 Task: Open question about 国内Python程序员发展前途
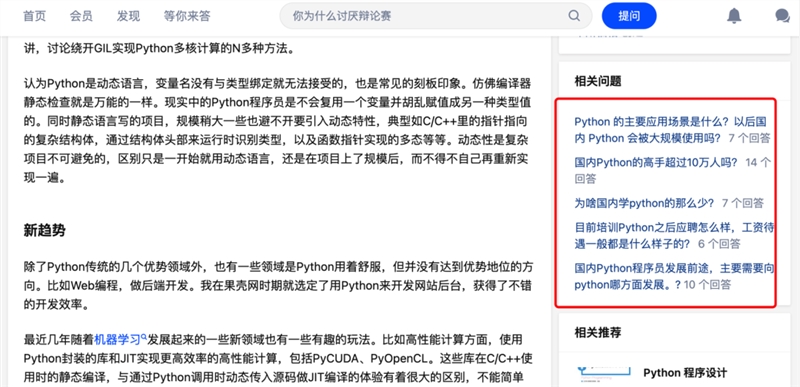click(674, 276)
